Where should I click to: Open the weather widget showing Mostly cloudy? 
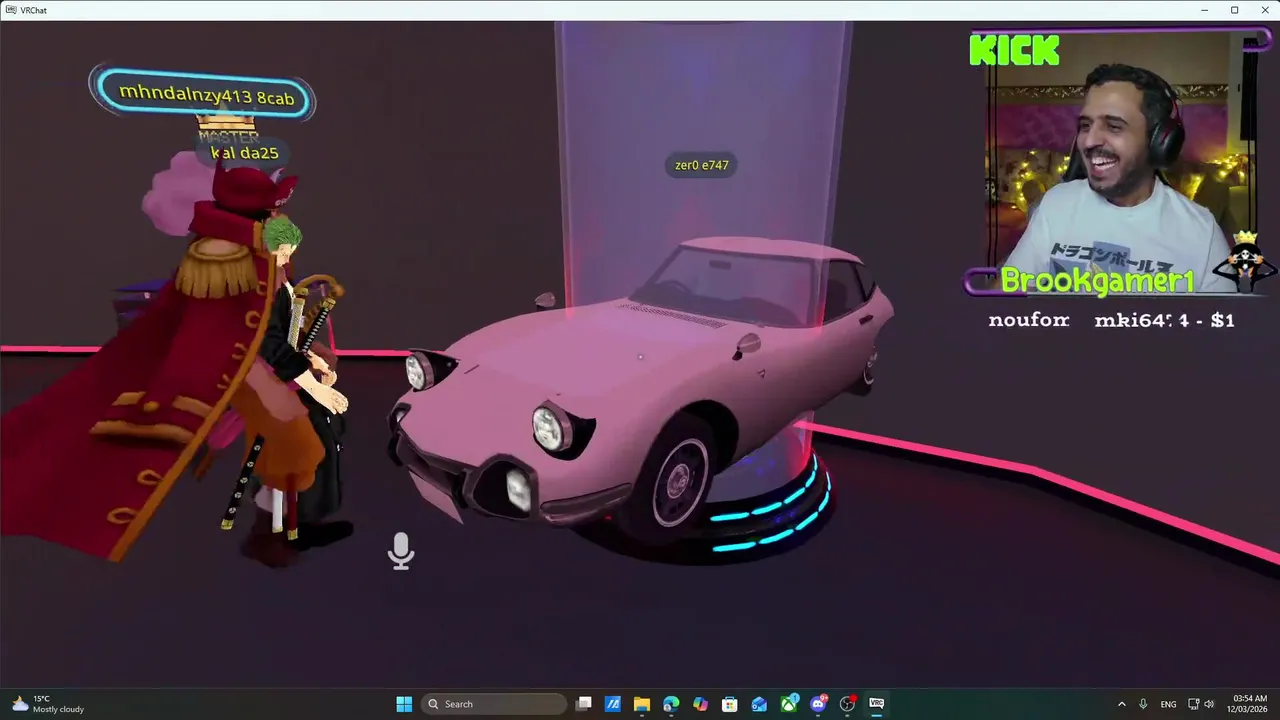coord(48,704)
